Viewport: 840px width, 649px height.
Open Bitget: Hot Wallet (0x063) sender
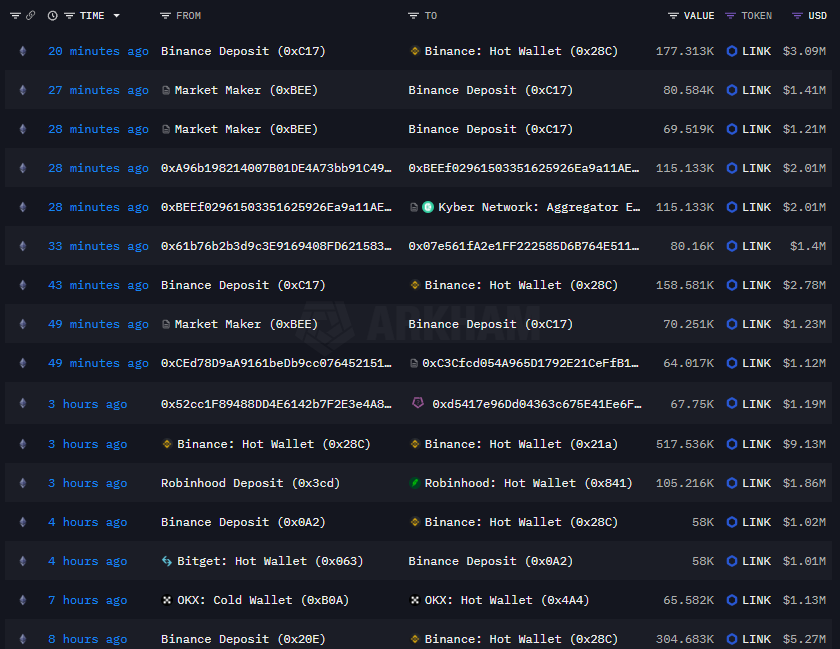[x=271, y=561]
